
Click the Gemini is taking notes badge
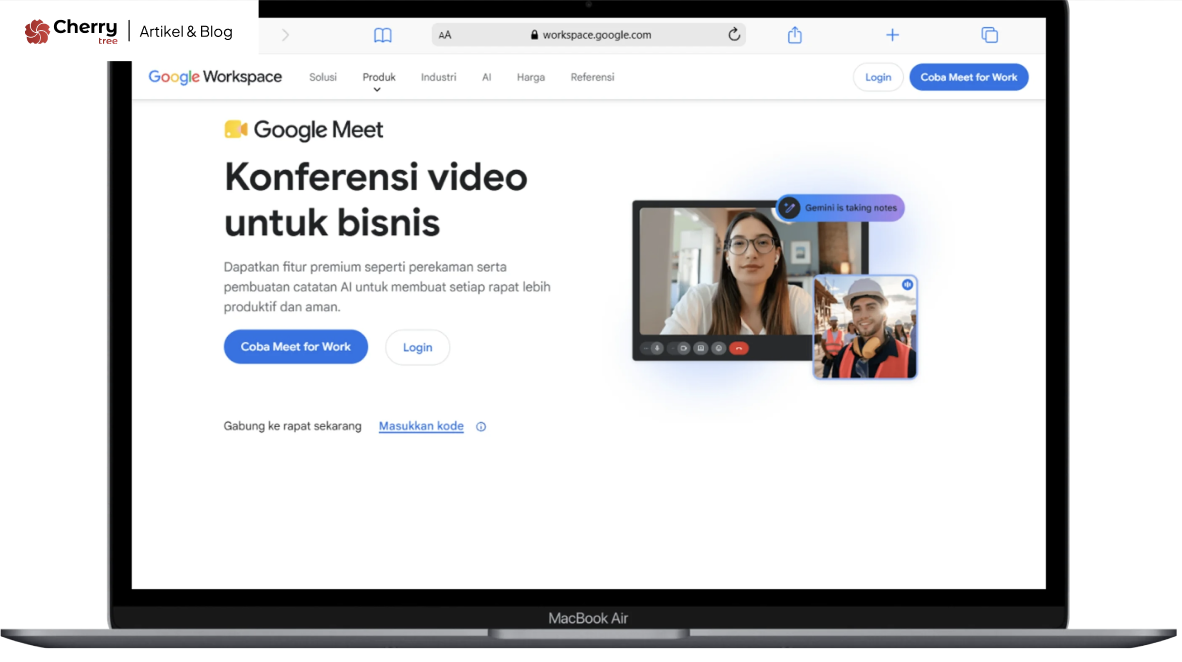(841, 207)
